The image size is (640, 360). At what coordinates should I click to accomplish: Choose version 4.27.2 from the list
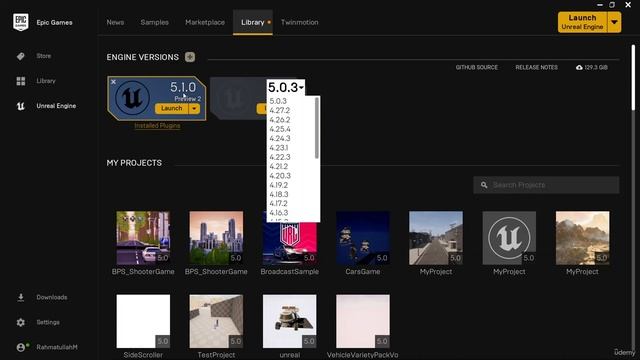tap(280, 110)
